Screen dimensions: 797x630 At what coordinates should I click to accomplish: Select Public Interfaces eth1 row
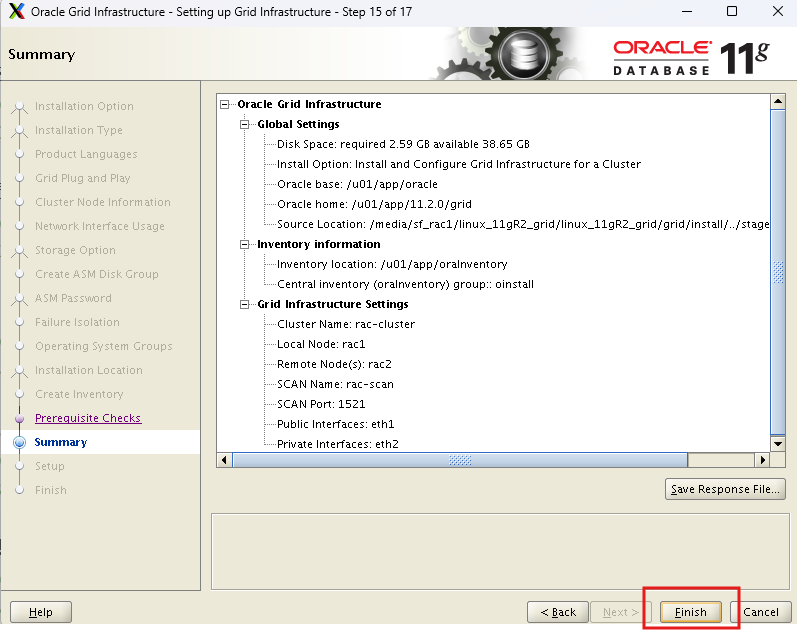pos(335,424)
